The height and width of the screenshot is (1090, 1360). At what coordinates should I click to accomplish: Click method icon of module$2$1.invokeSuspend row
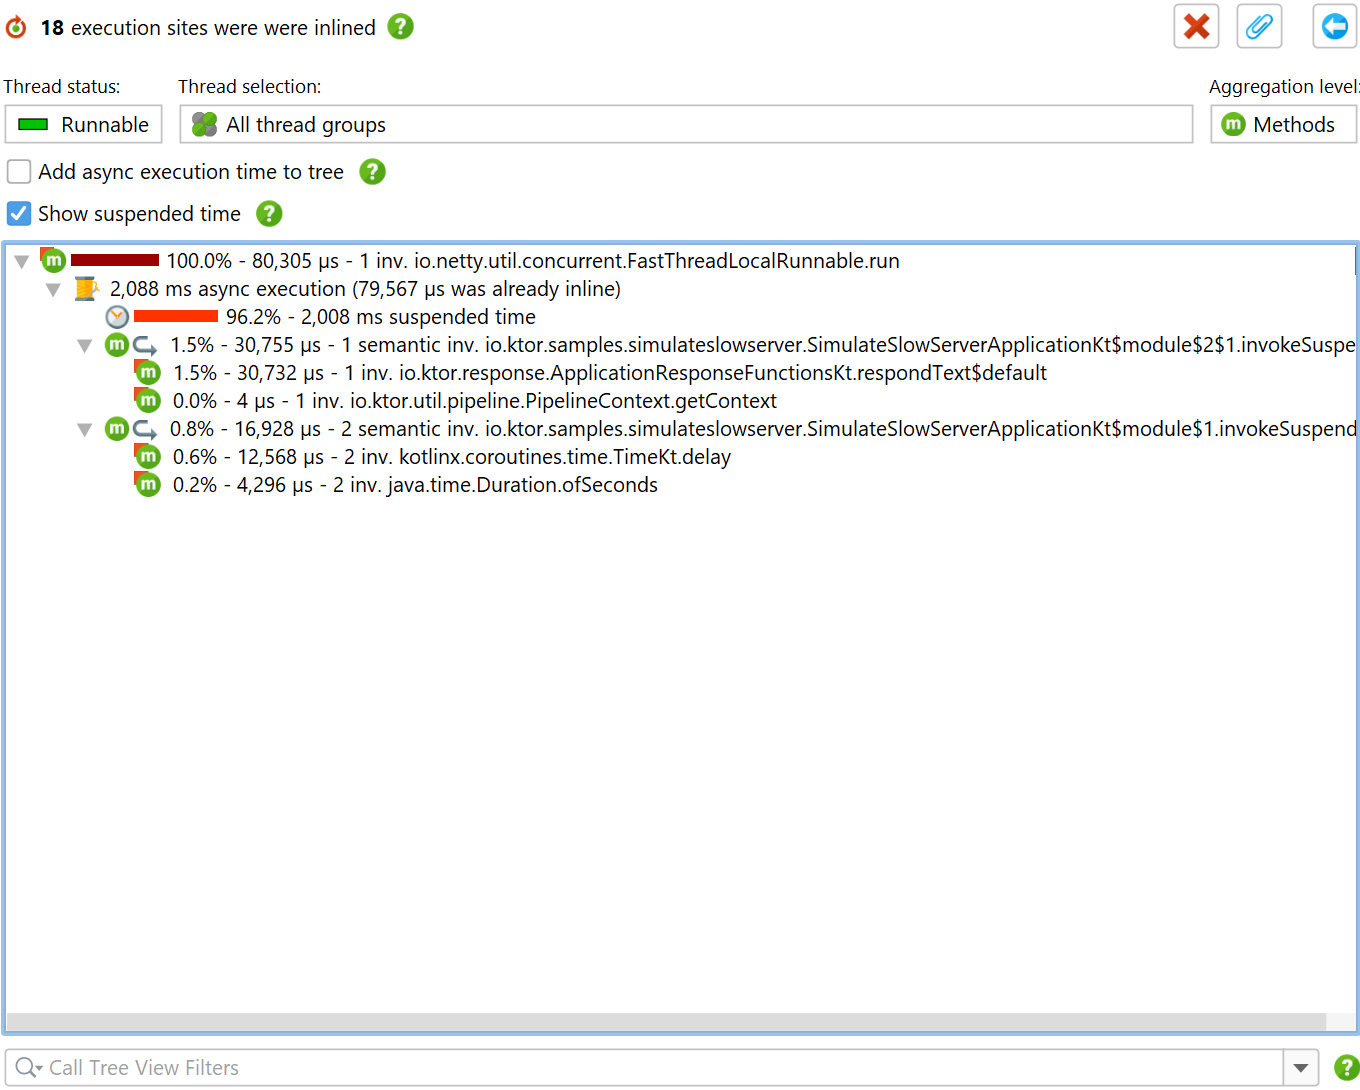click(117, 345)
